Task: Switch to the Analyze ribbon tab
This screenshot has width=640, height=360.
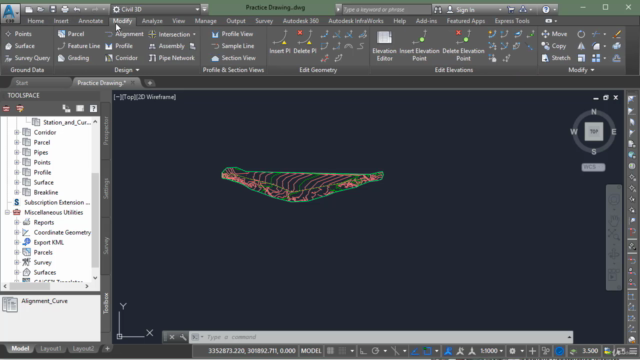Action: tap(152, 21)
